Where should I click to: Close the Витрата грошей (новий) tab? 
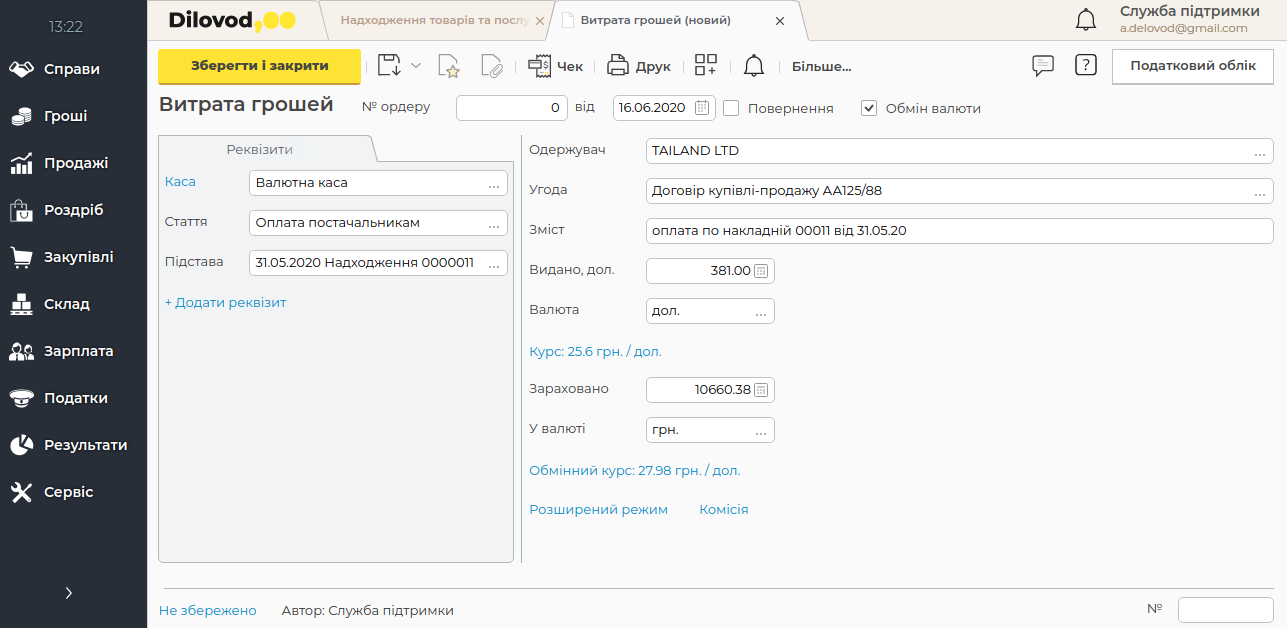point(780,20)
